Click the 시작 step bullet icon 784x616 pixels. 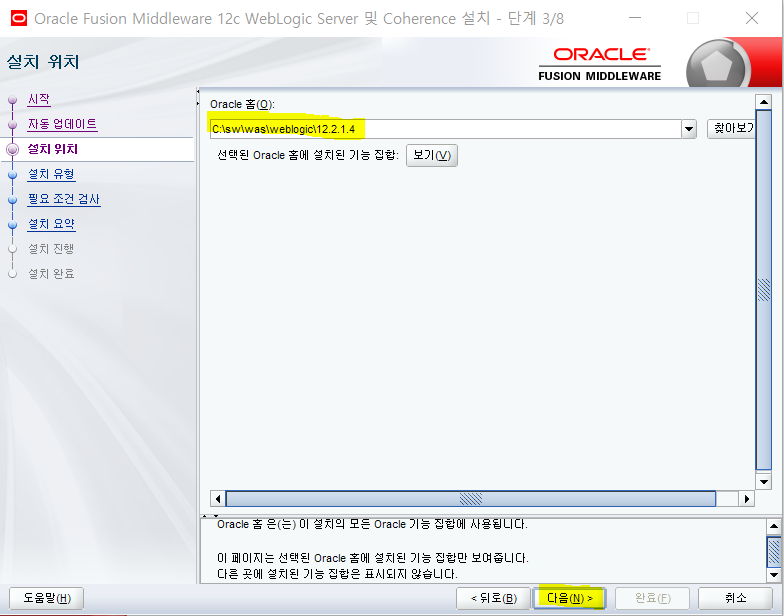click(x=12, y=100)
